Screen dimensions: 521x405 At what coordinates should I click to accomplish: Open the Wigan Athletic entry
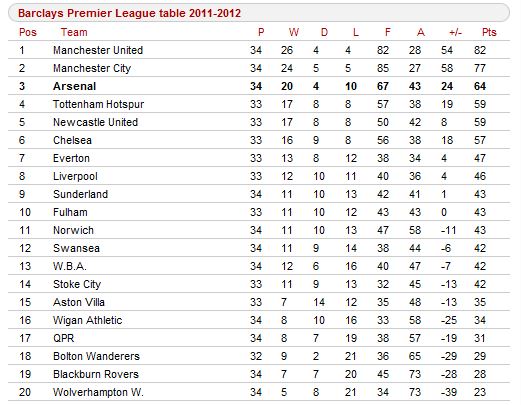click(88, 320)
